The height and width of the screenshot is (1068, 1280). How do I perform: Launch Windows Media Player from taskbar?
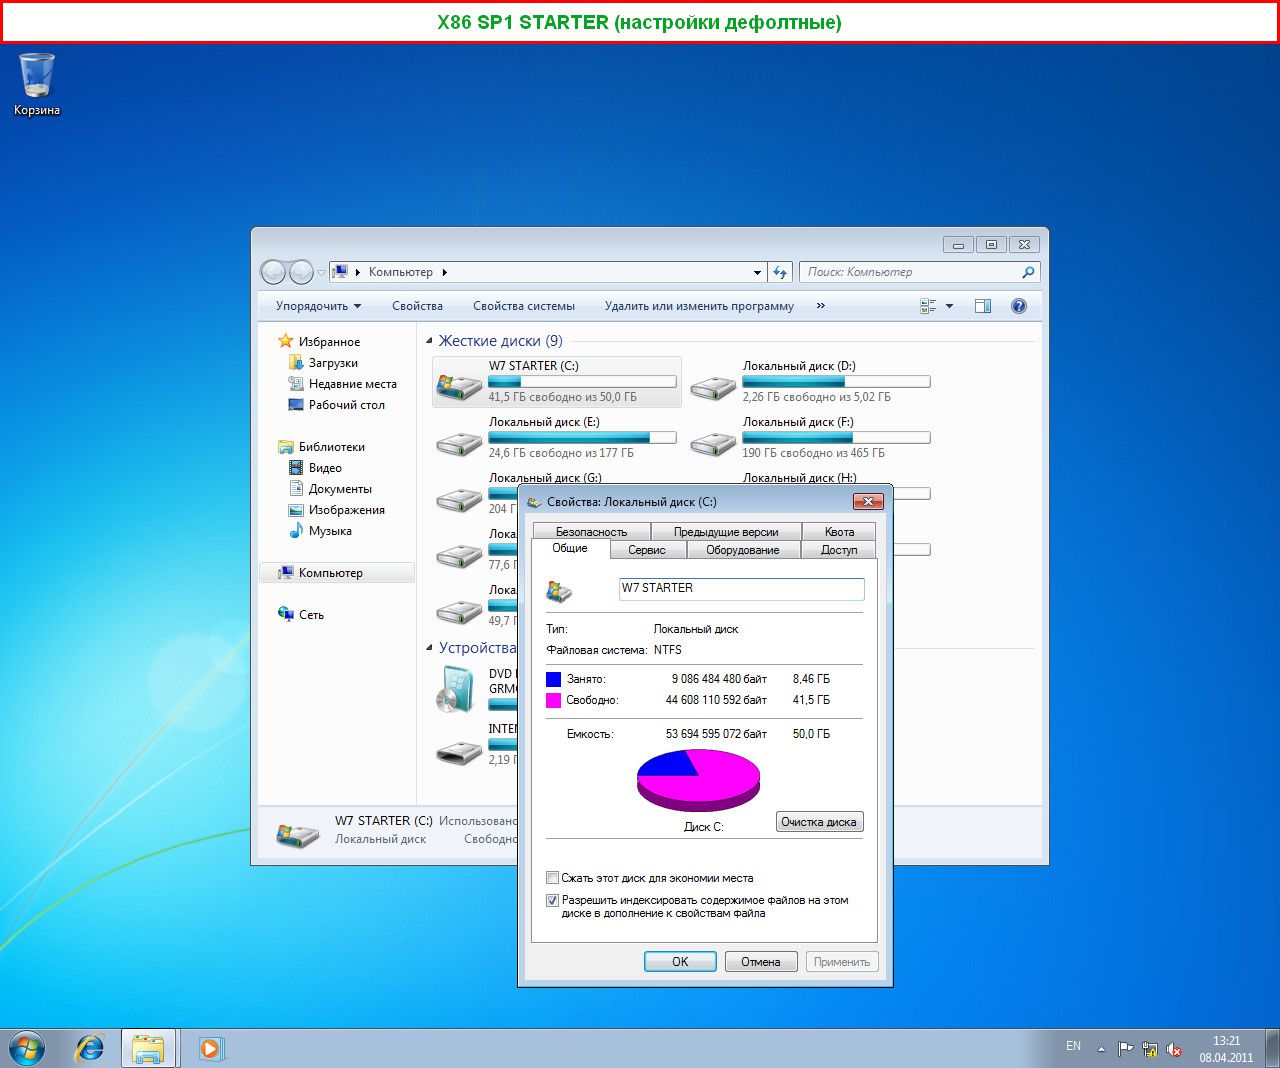[210, 1048]
